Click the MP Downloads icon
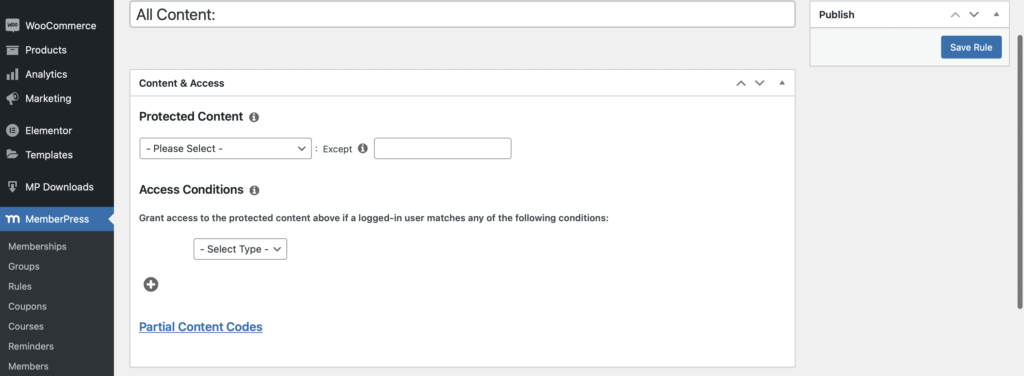1024x376 pixels. tap(12, 187)
